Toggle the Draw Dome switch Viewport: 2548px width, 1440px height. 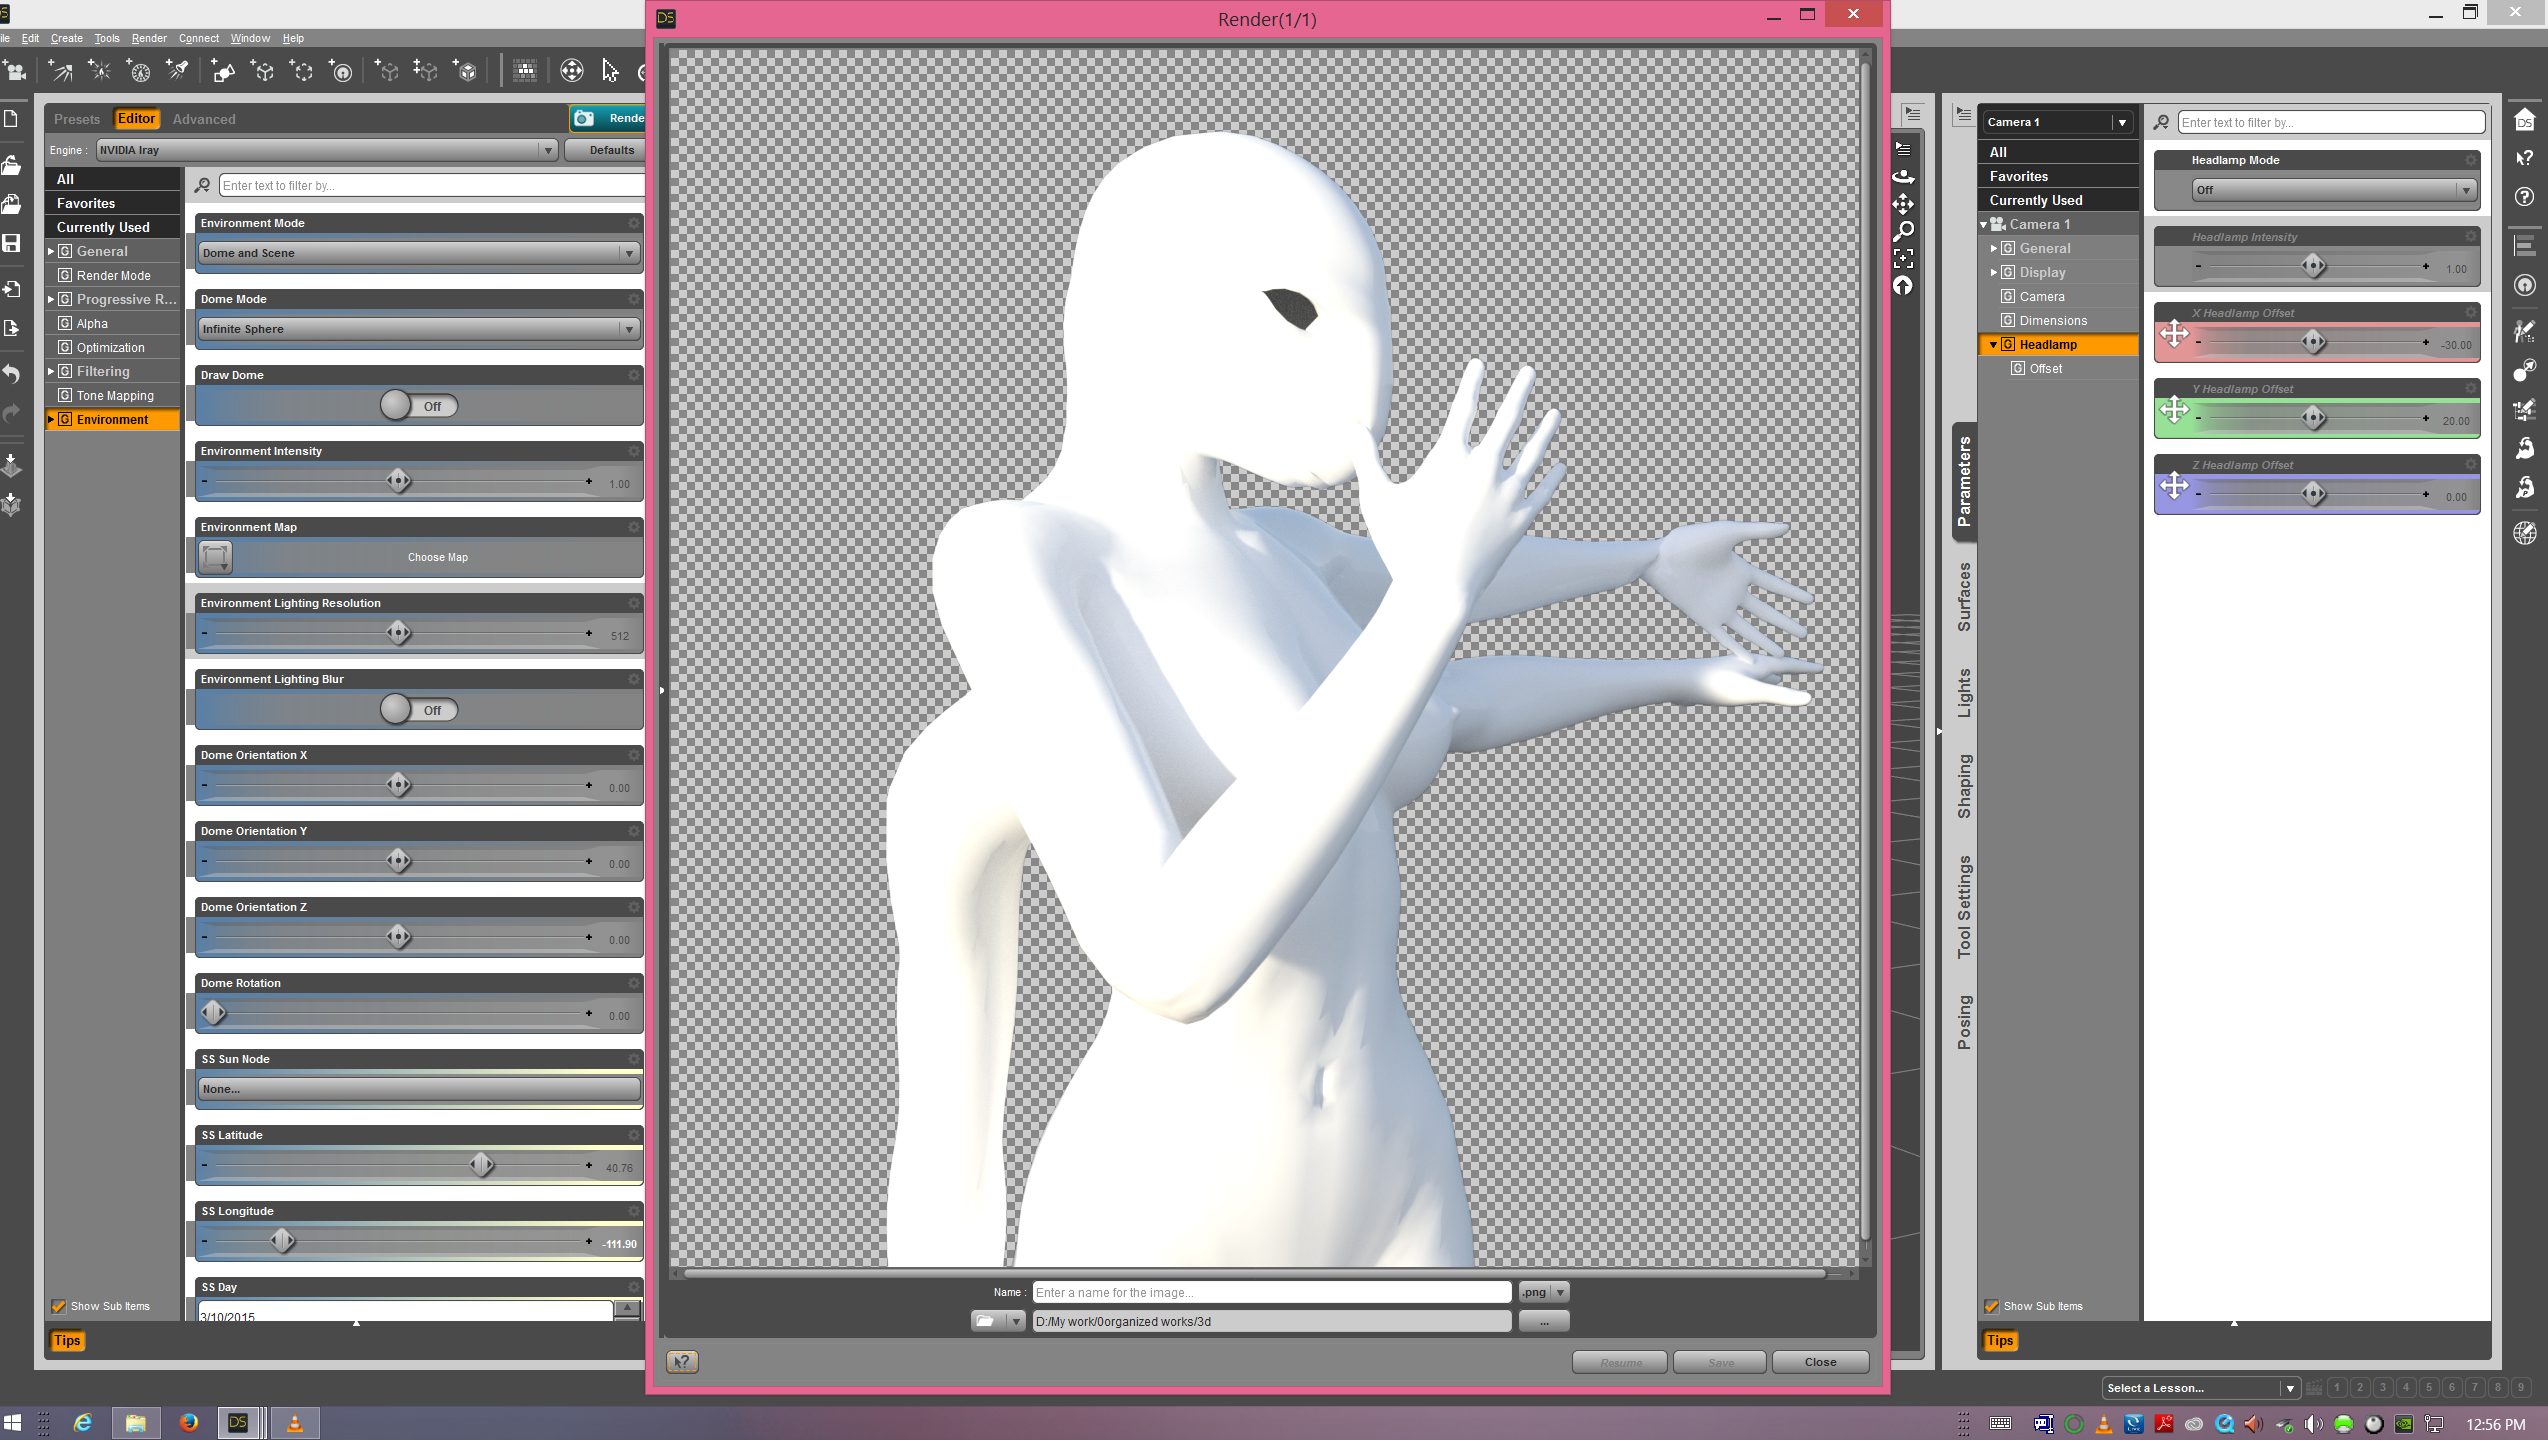point(419,406)
